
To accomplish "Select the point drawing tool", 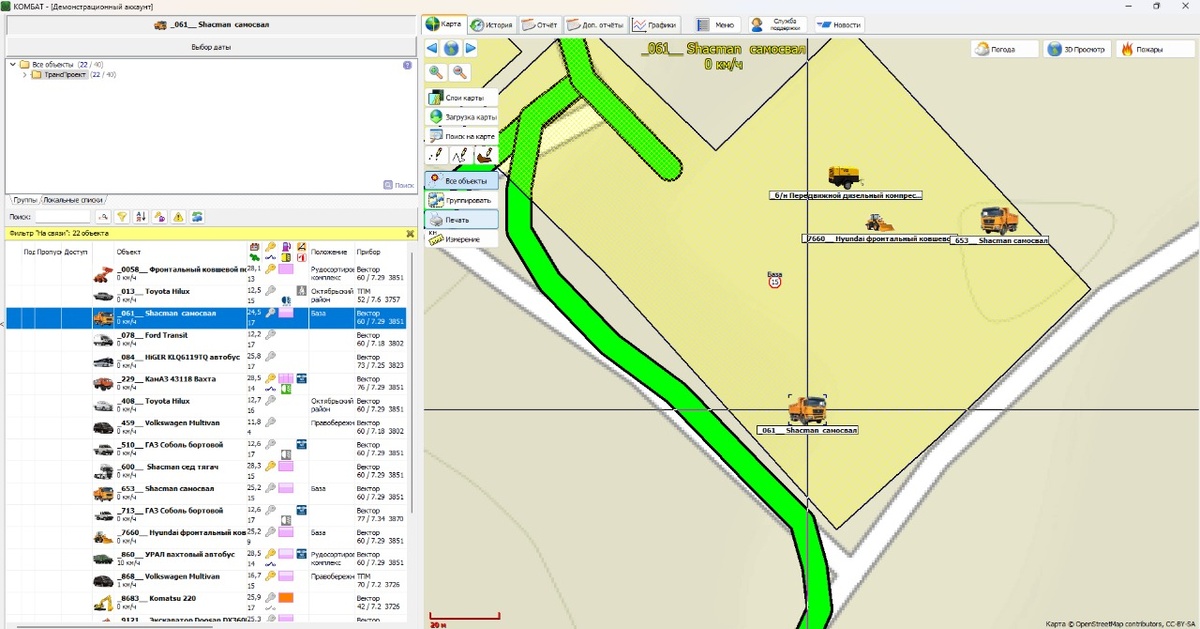I will click(x=436, y=155).
